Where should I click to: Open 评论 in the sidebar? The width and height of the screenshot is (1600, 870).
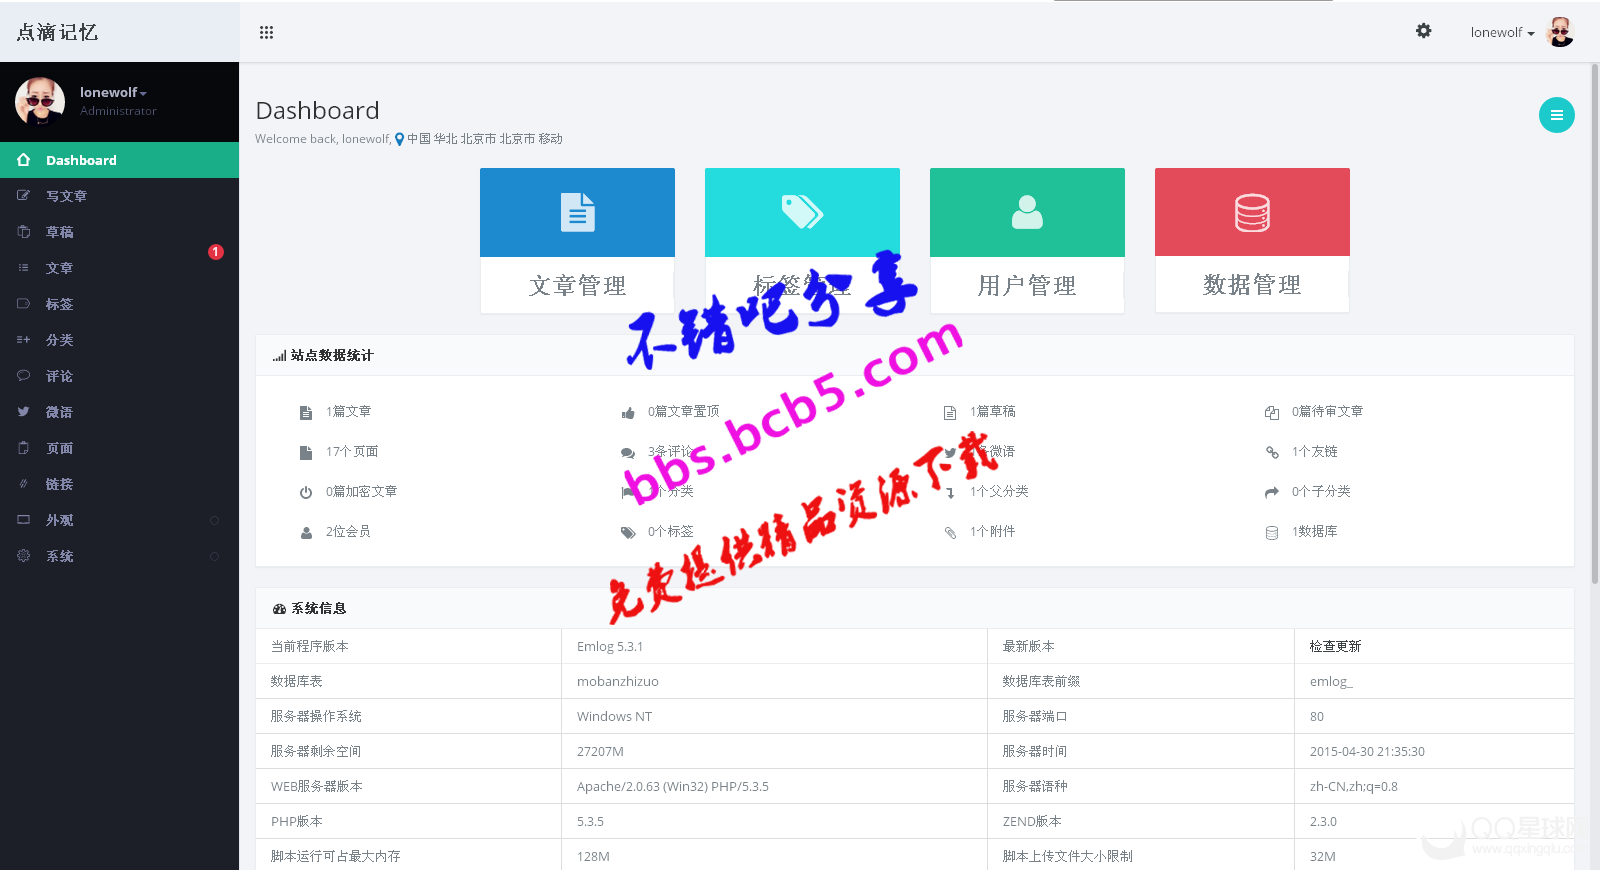click(x=119, y=376)
